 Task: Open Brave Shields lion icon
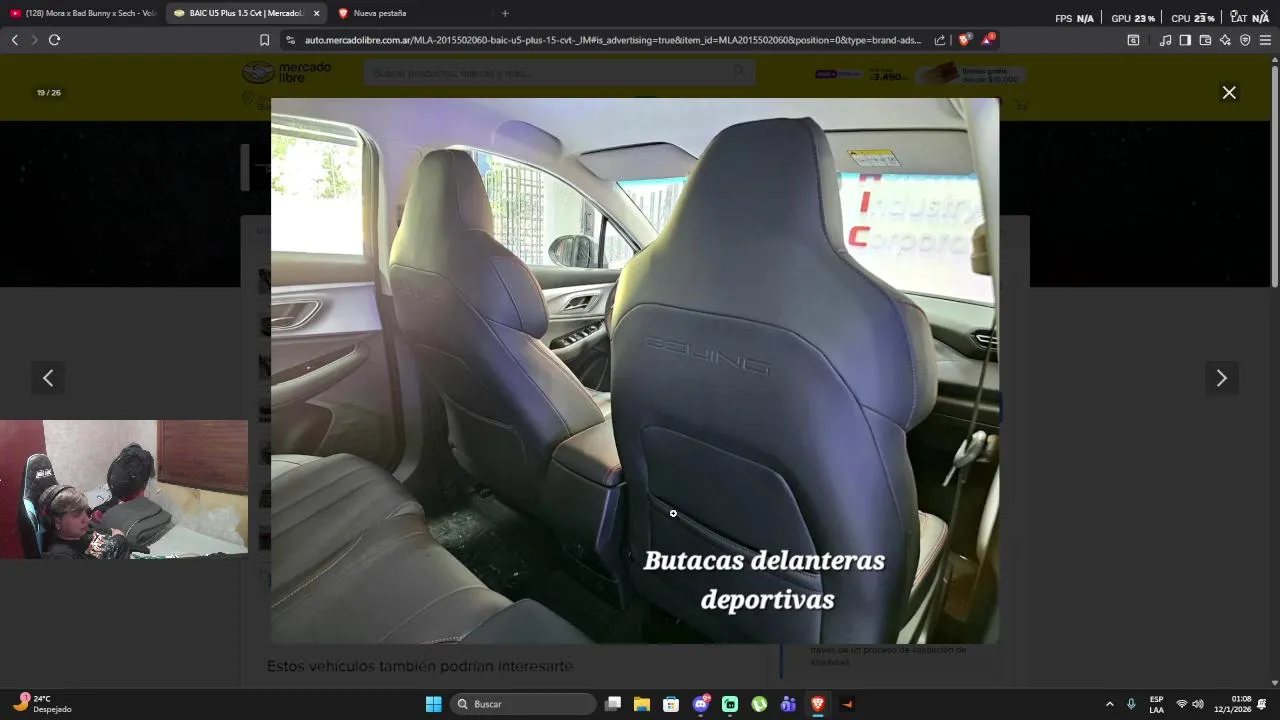[x=964, y=40]
